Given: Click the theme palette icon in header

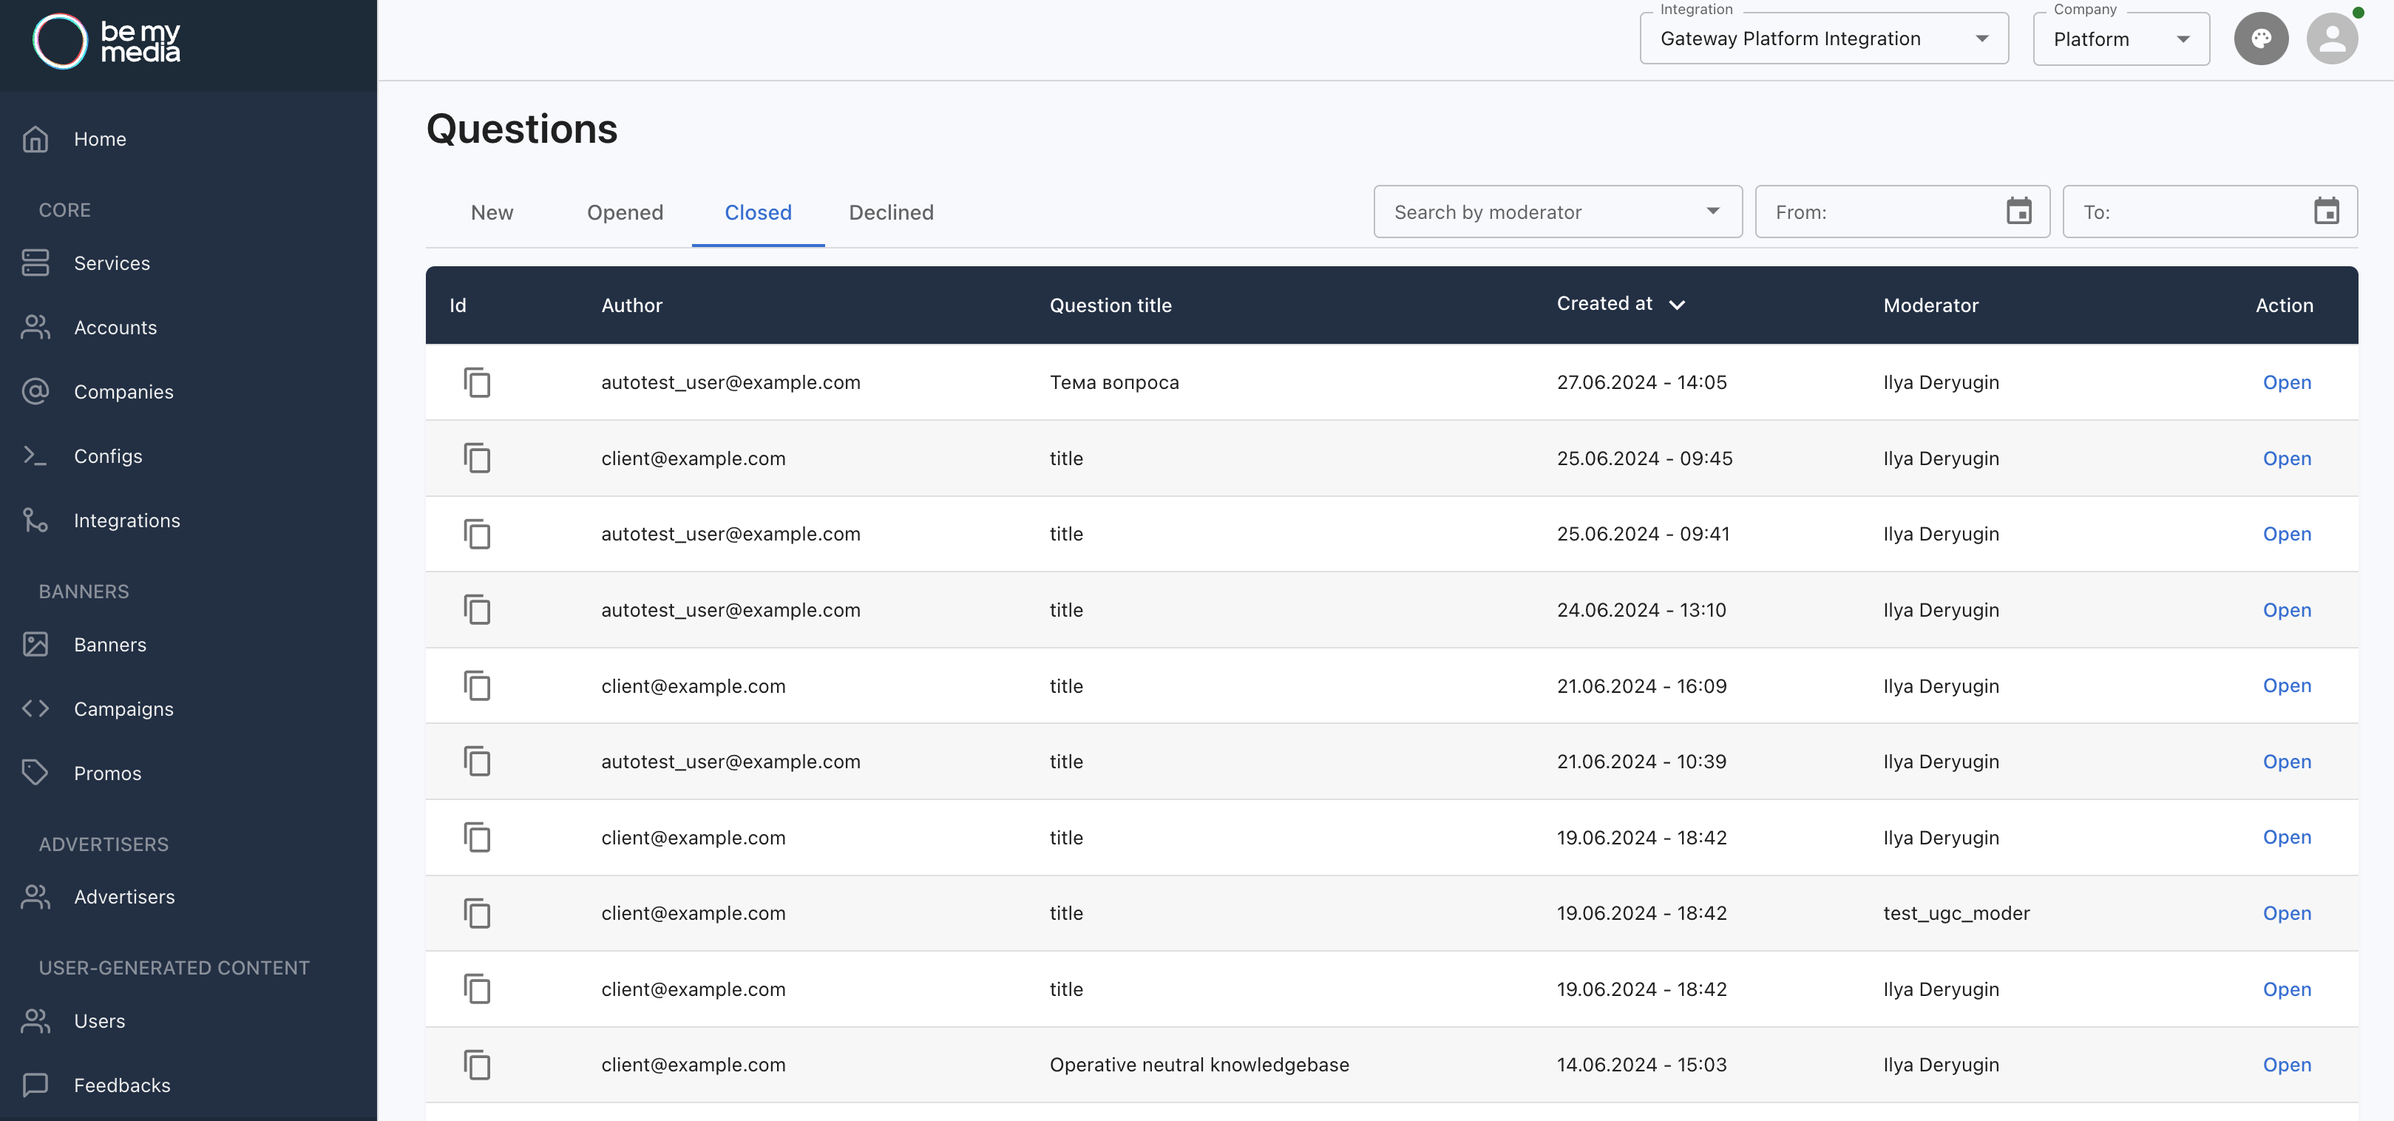Looking at the screenshot, I should 2261,39.
